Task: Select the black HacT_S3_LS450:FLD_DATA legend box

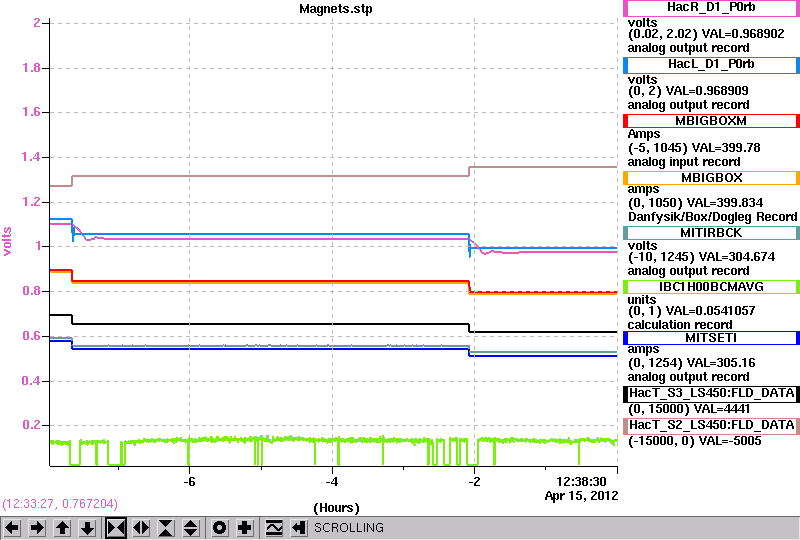Action: (x=711, y=394)
